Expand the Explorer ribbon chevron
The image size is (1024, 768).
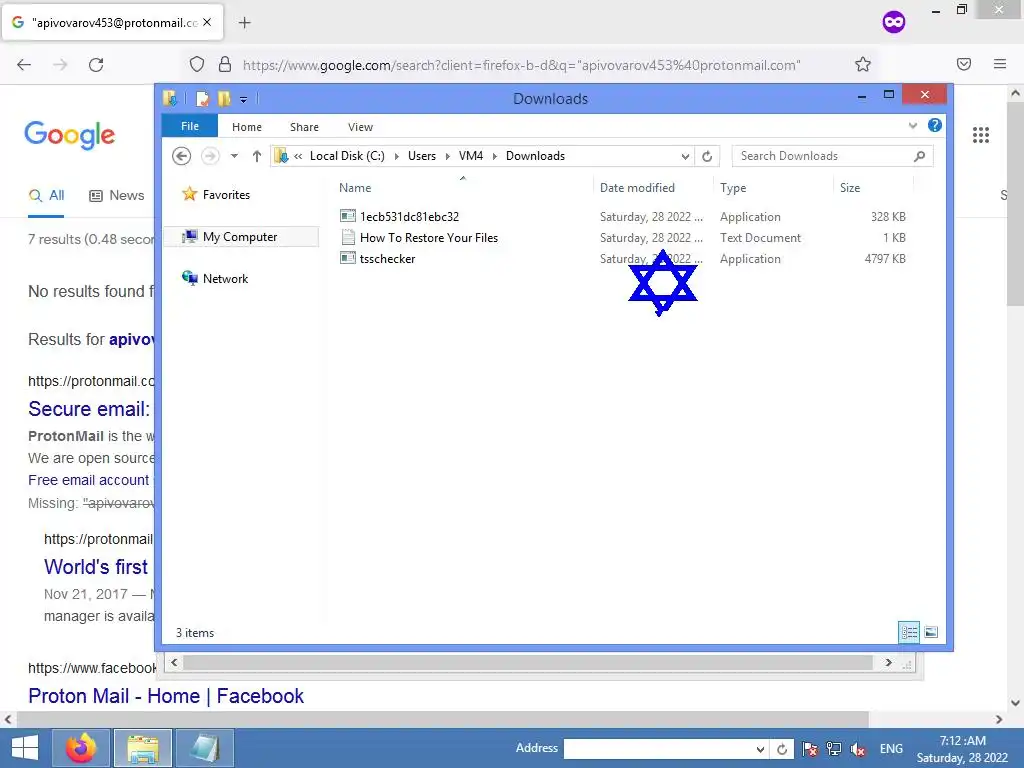click(913, 125)
